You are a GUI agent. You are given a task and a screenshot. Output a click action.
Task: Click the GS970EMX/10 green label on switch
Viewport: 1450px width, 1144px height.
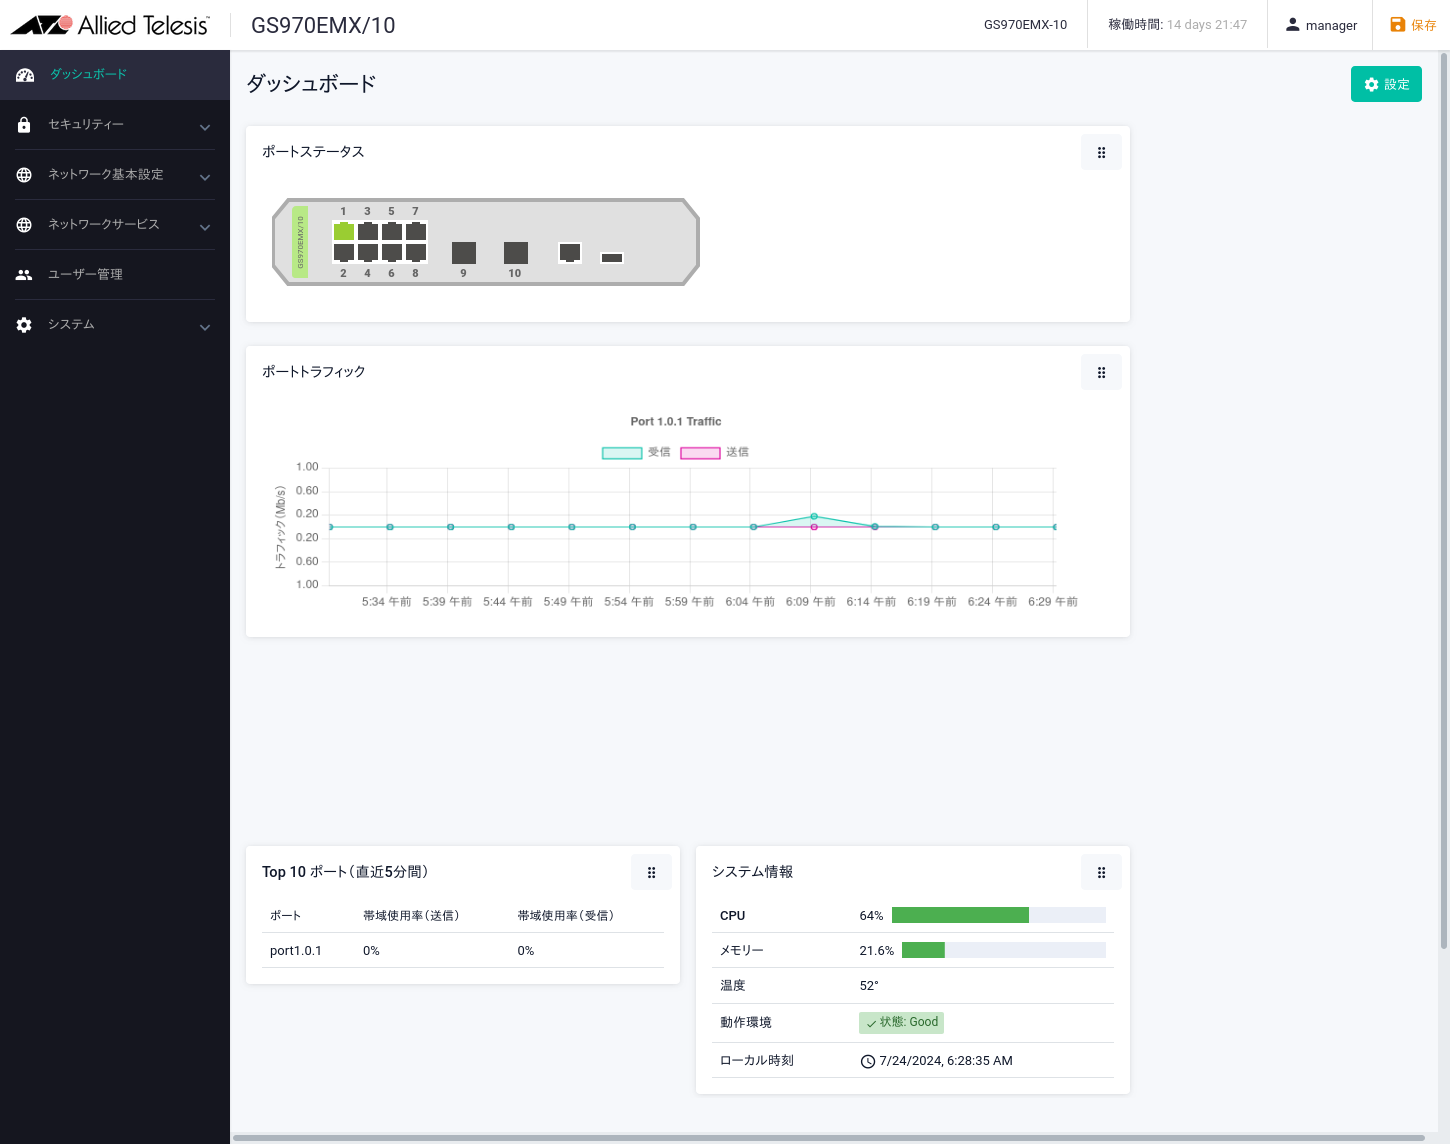[x=300, y=242]
